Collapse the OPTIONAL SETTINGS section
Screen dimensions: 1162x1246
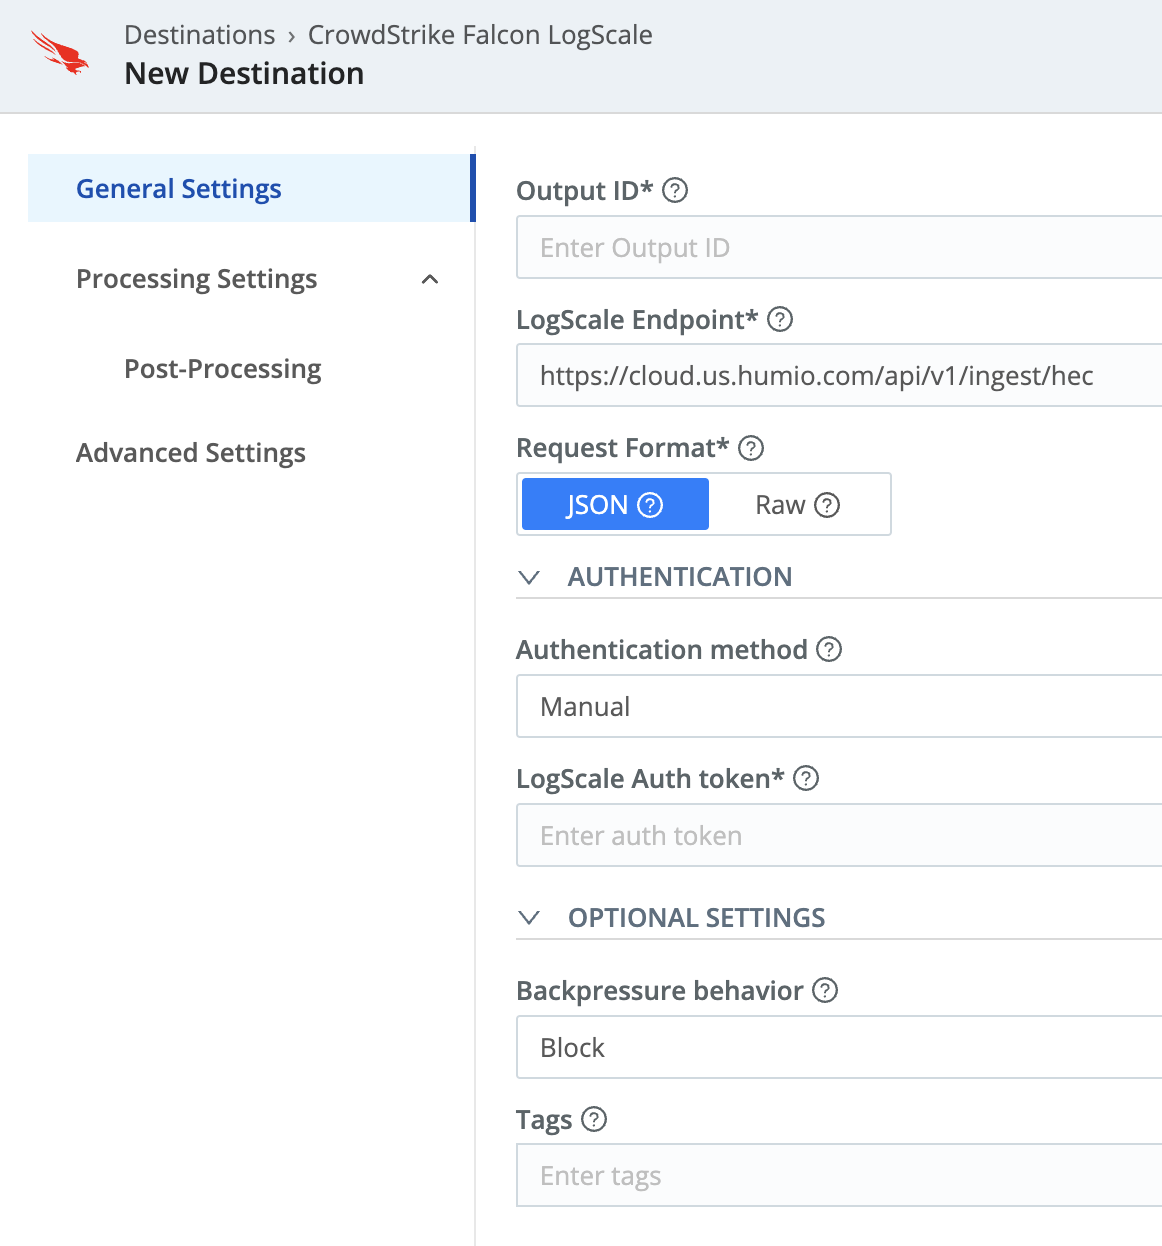[530, 918]
